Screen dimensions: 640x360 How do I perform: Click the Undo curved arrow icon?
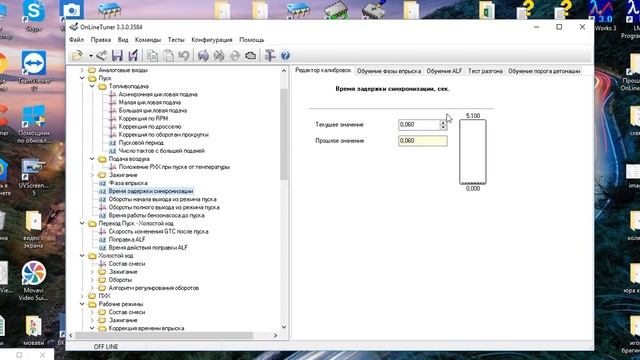(x=184, y=56)
